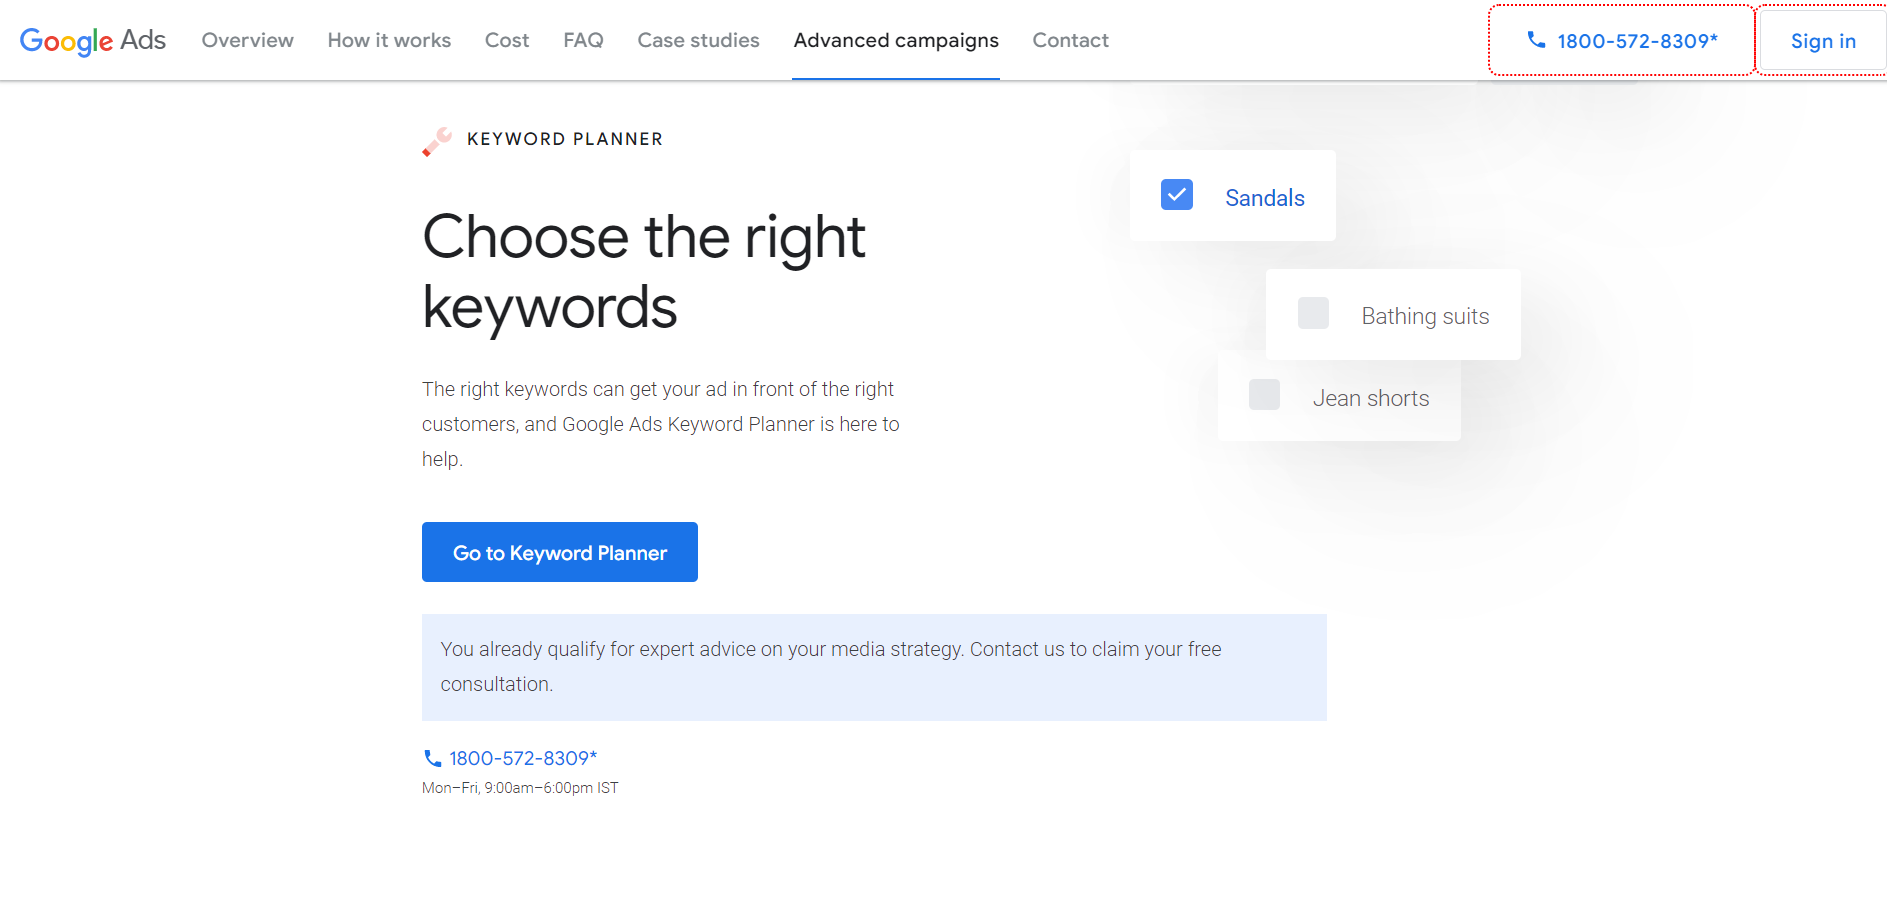Open the Cost page

[x=507, y=40]
